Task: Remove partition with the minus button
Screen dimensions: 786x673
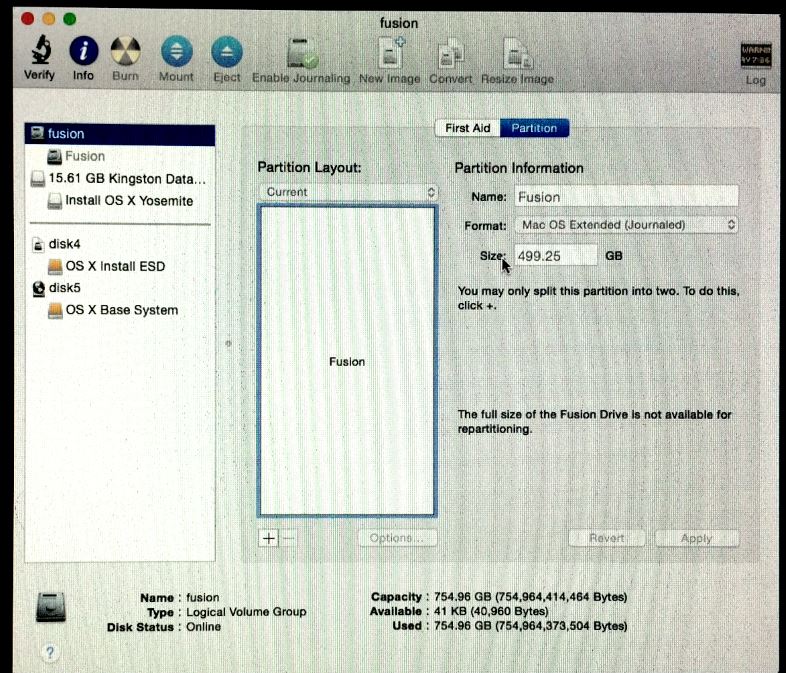Action: point(288,538)
